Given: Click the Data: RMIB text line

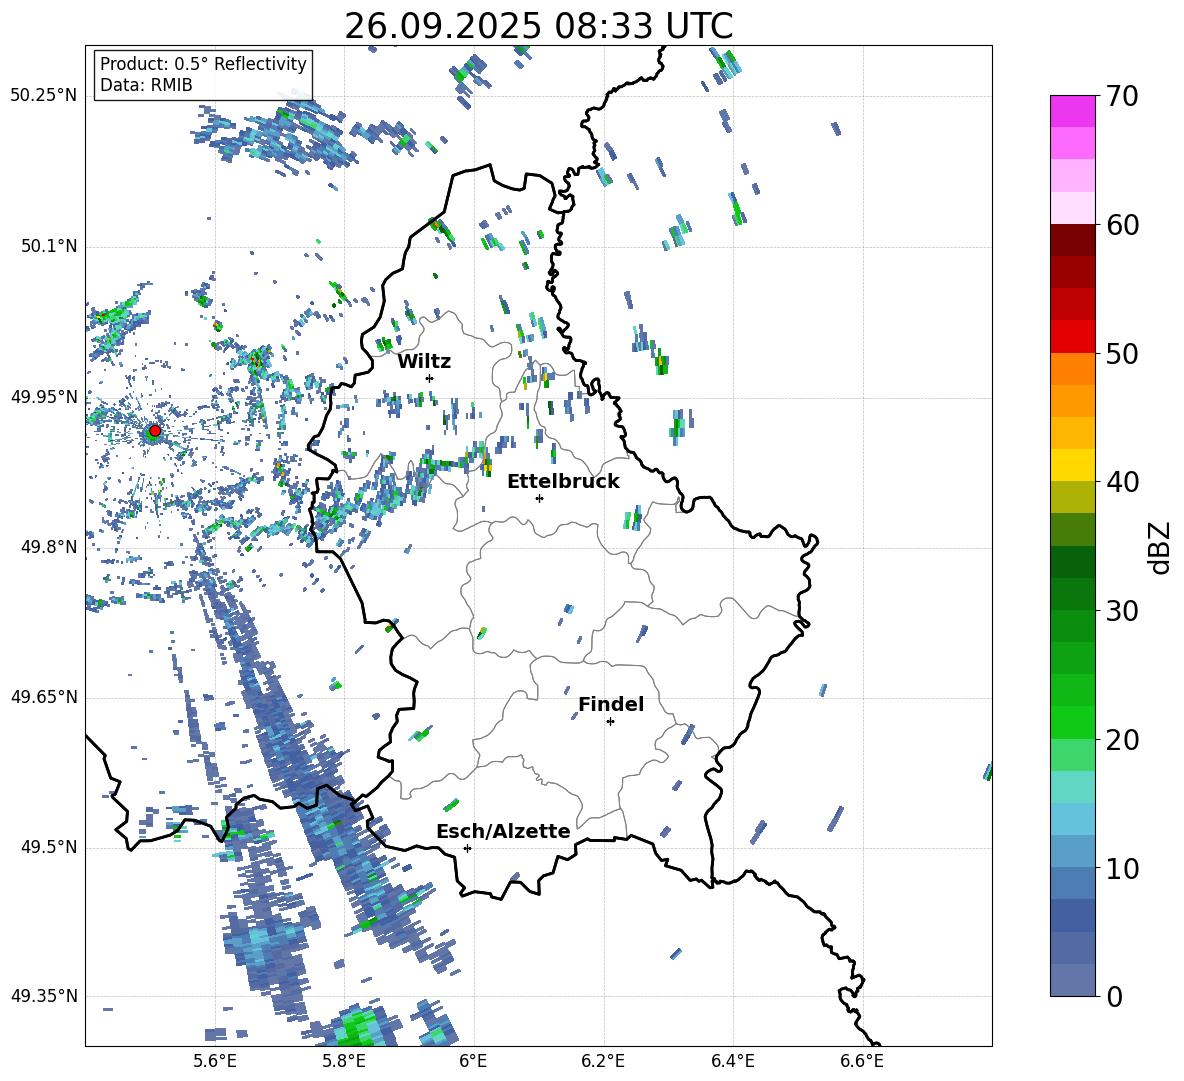Looking at the screenshot, I should [146, 85].
